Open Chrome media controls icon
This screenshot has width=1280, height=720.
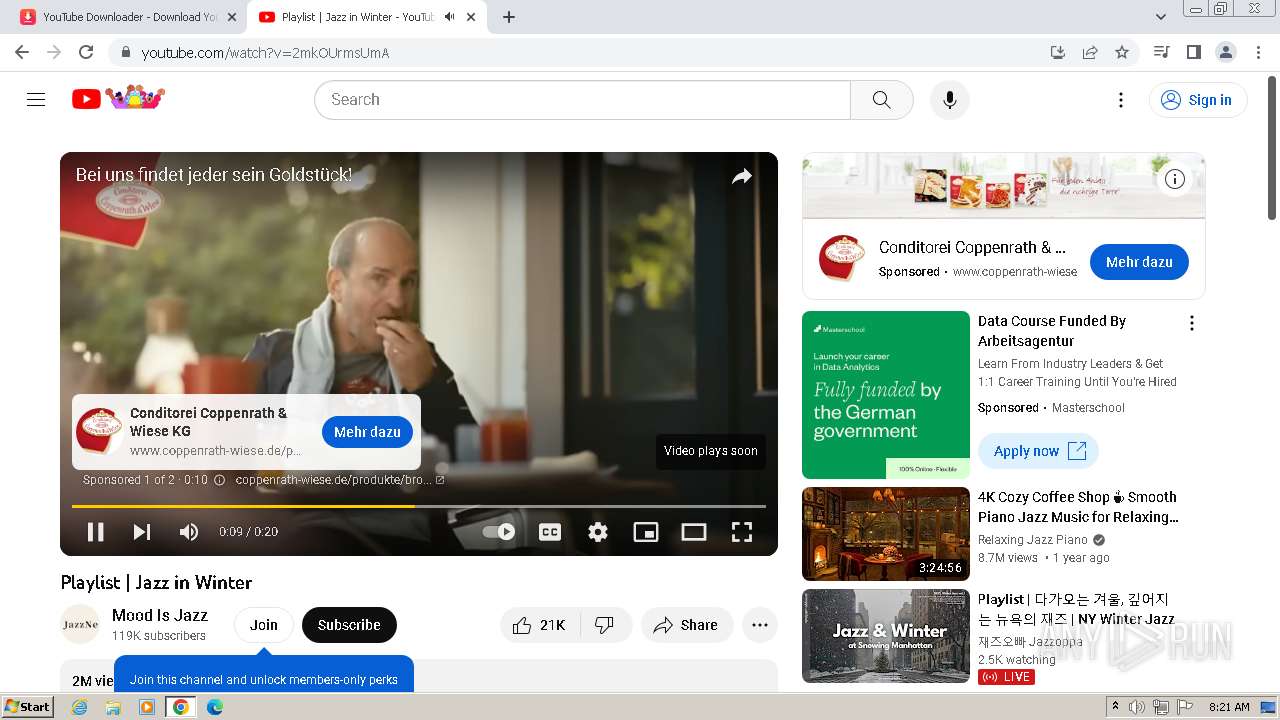point(1161,52)
